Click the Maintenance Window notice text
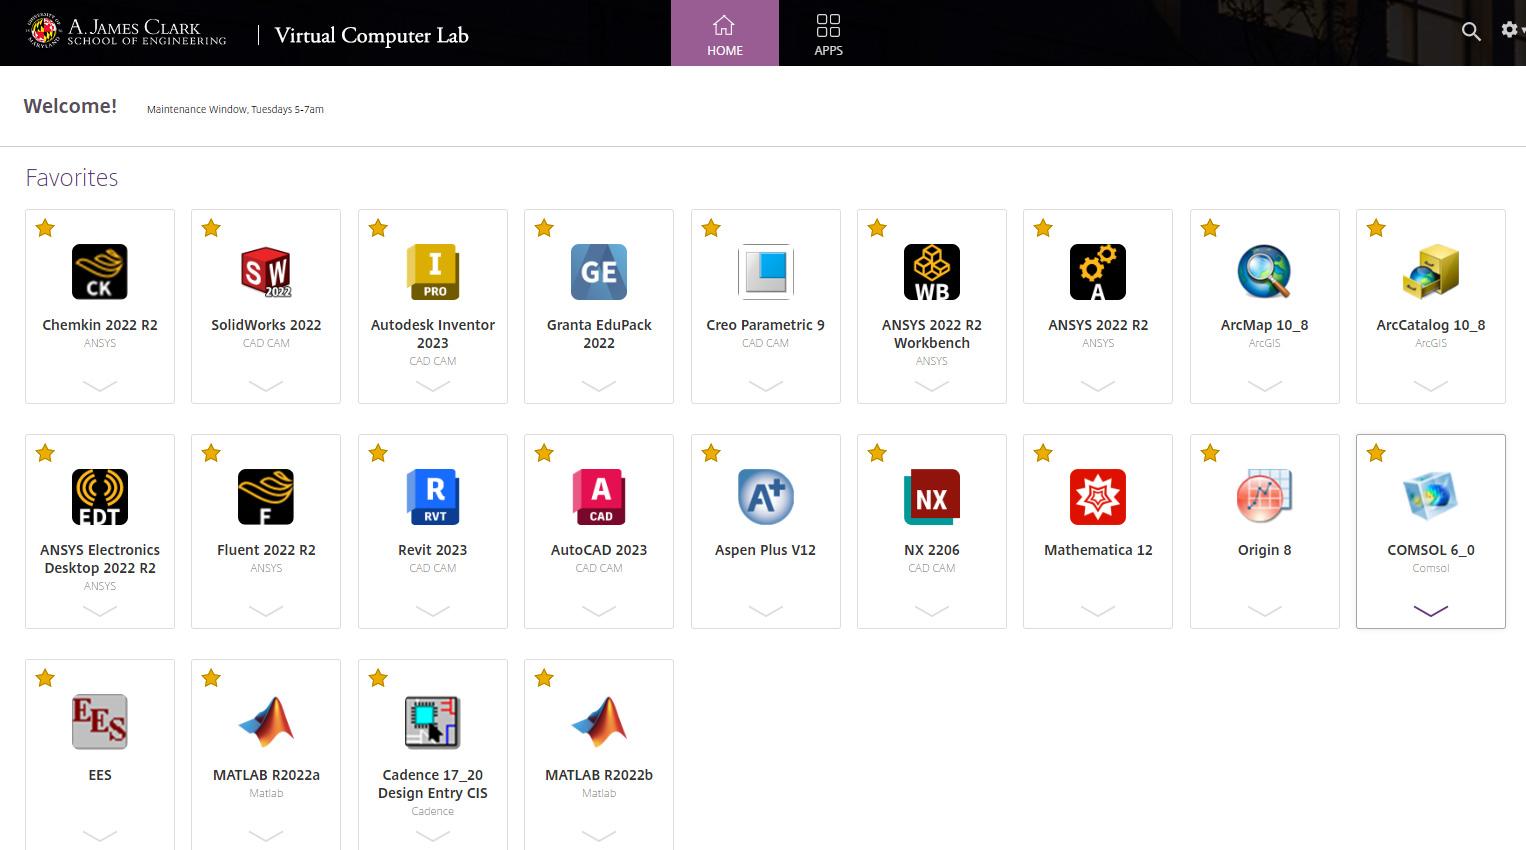 pyautogui.click(x=235, y=109)
